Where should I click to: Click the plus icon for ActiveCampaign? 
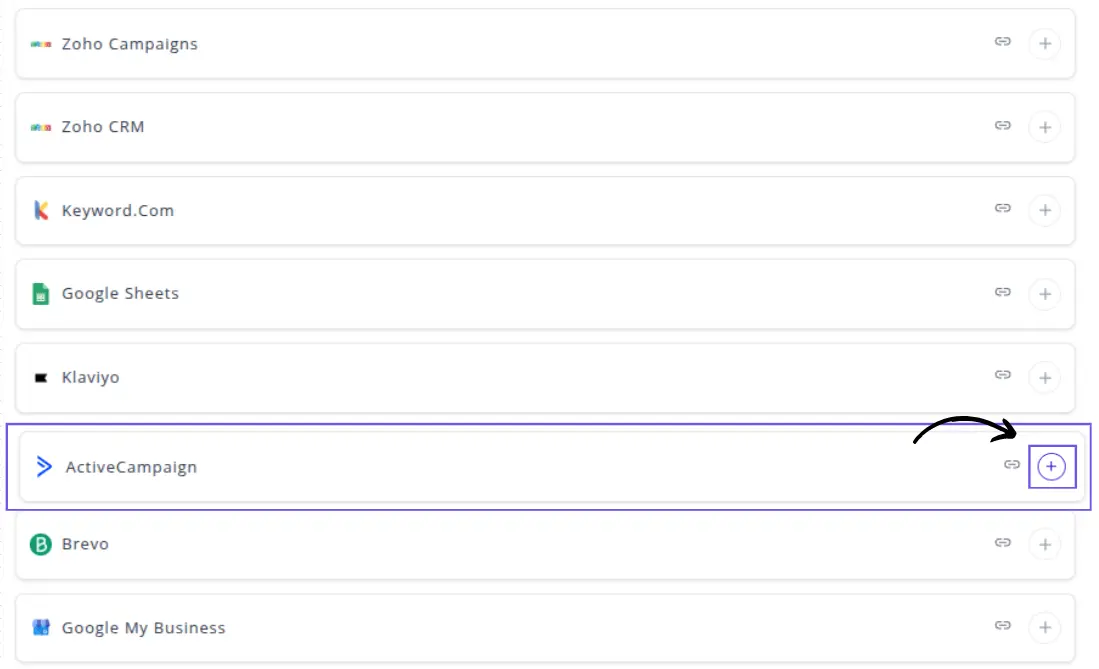[x=1051, y=467]
